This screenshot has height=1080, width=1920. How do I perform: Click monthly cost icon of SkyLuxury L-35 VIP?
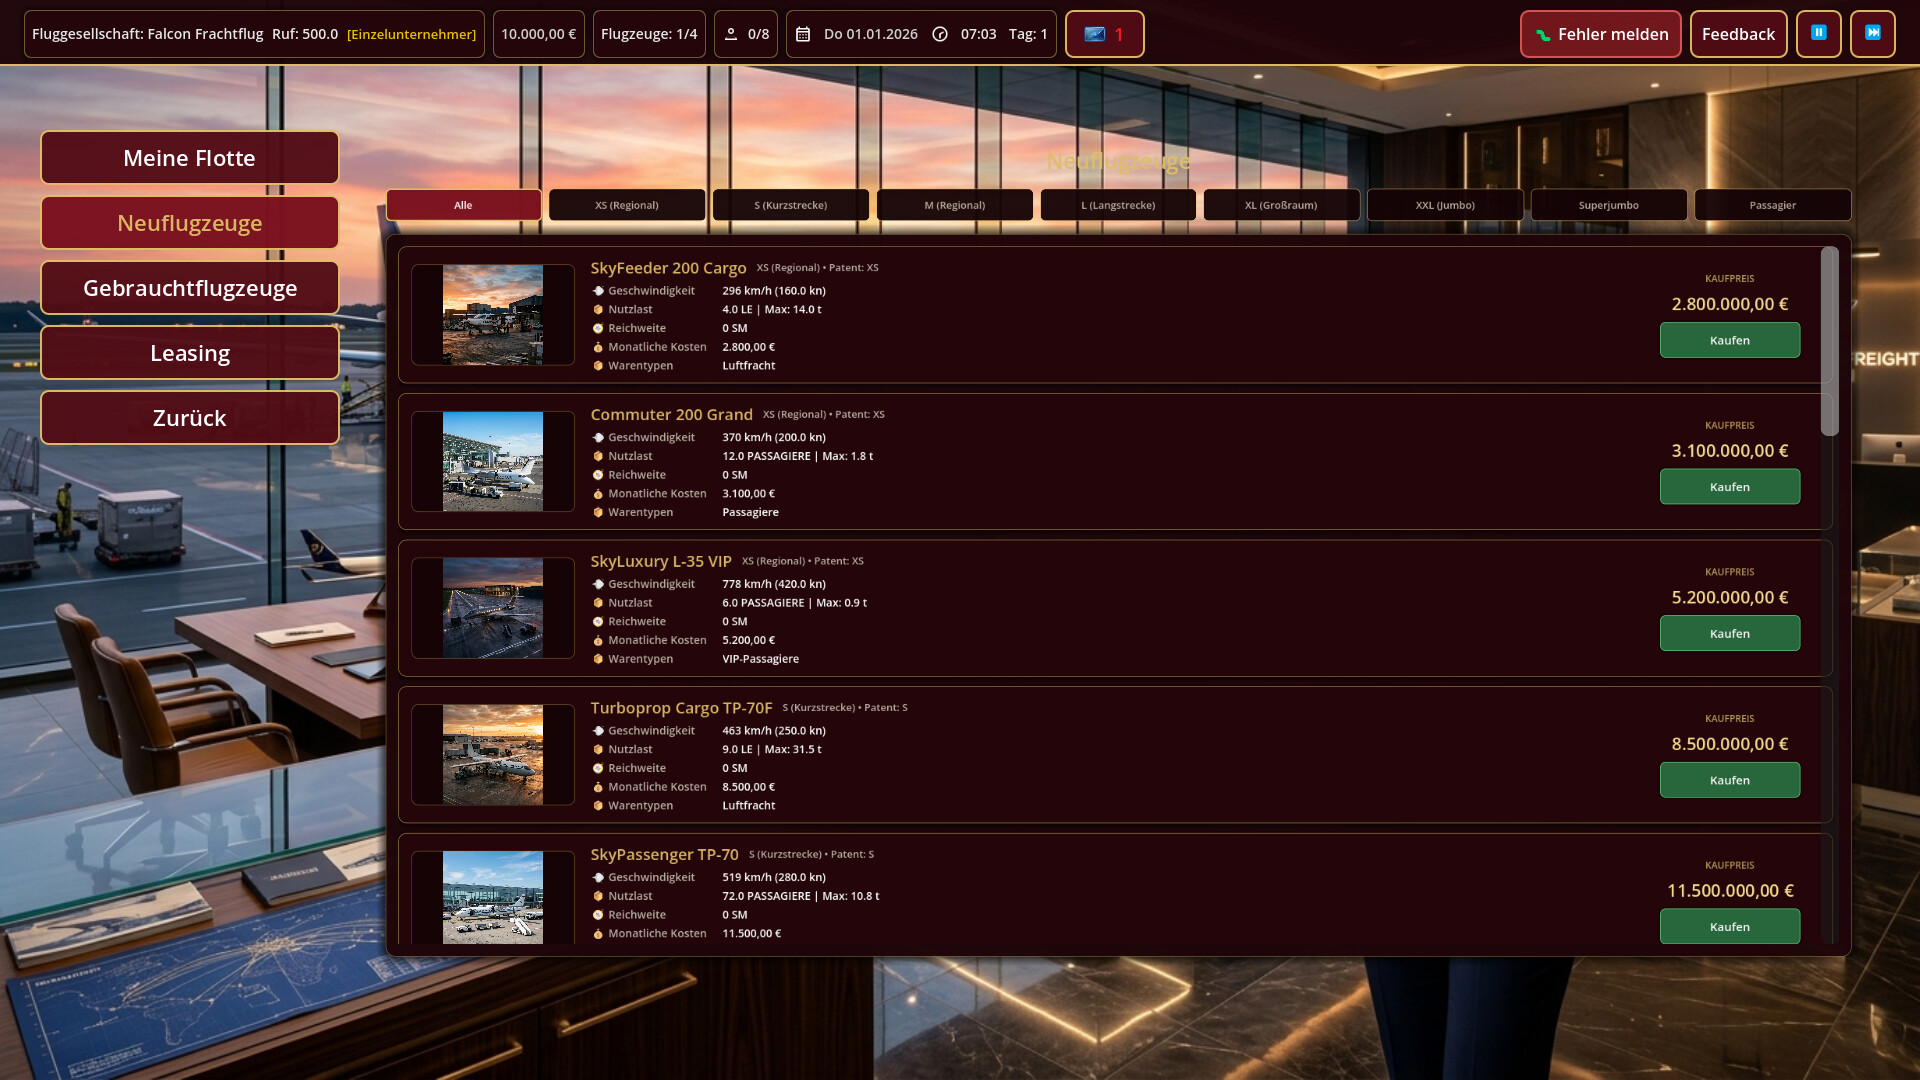[598, 641]
